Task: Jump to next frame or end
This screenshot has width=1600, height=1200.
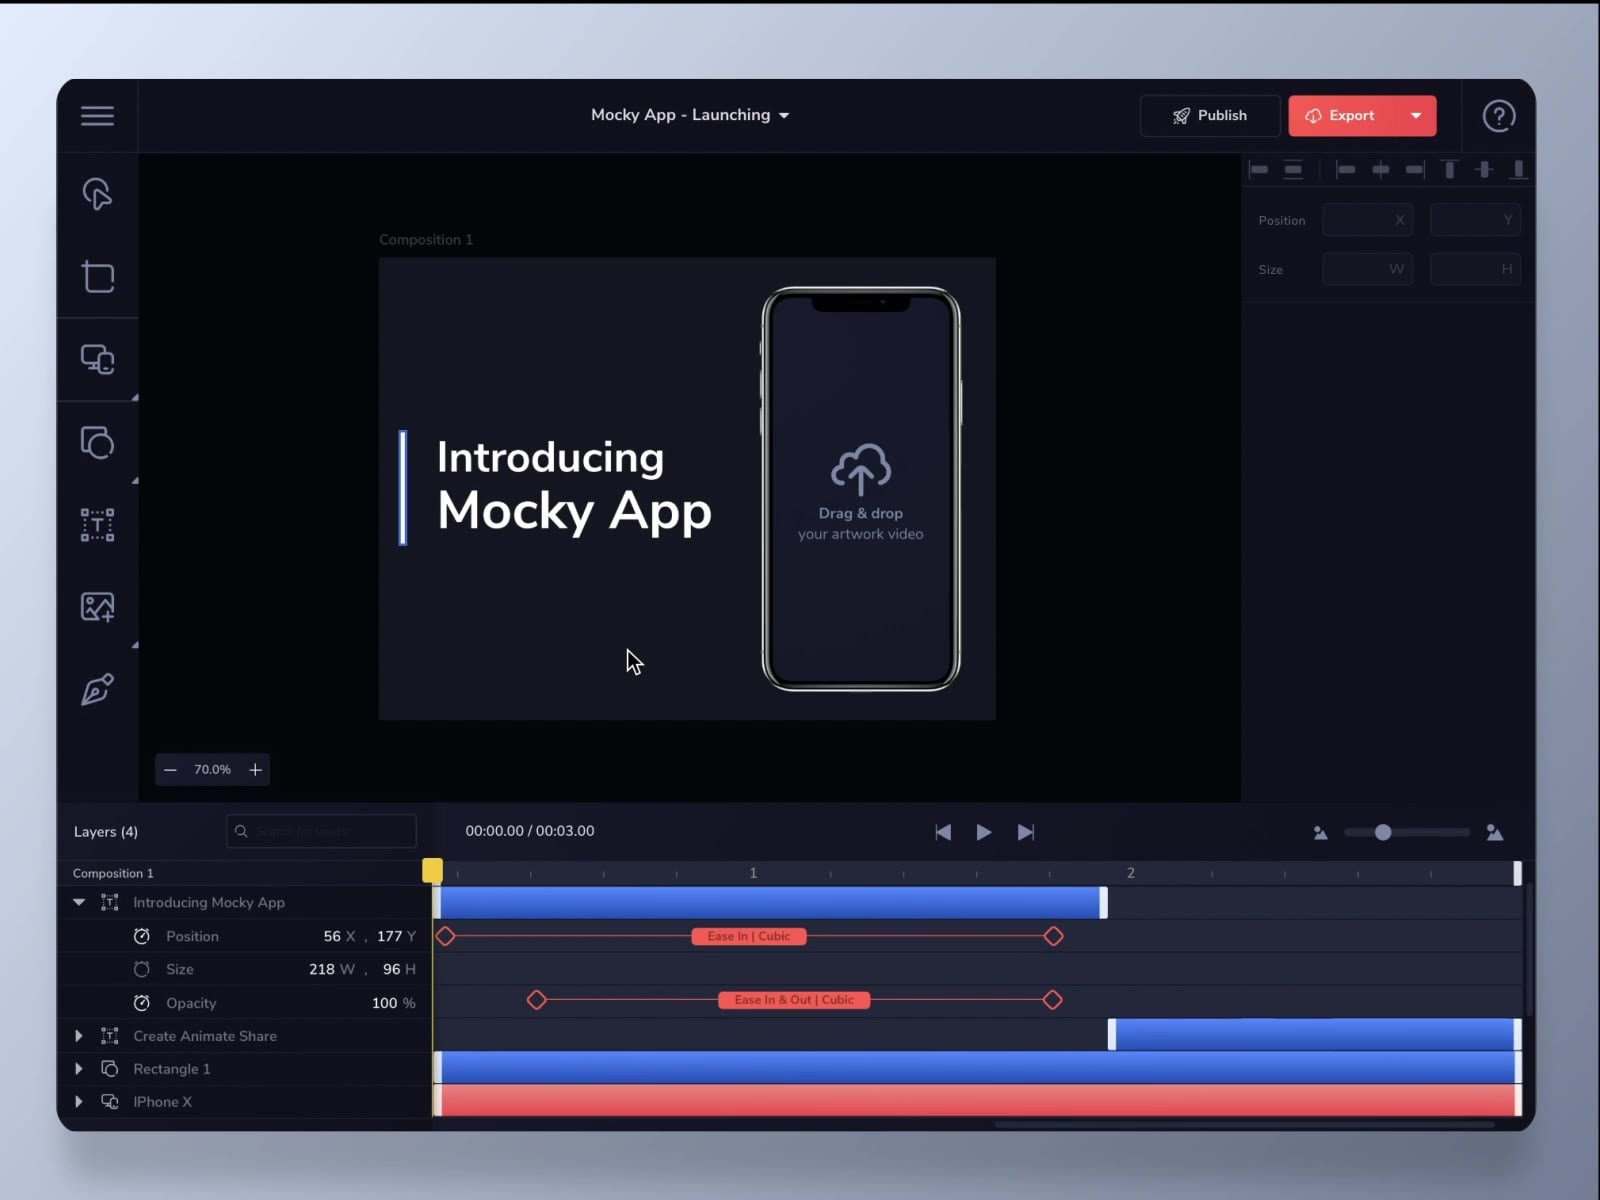Action: [1026, 832]
